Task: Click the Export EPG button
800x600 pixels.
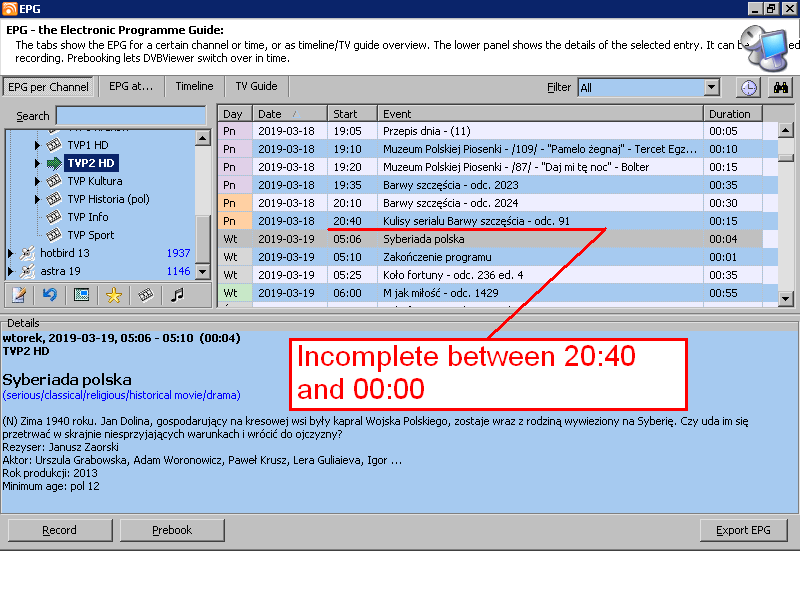Action: click(x=744, y=530)
